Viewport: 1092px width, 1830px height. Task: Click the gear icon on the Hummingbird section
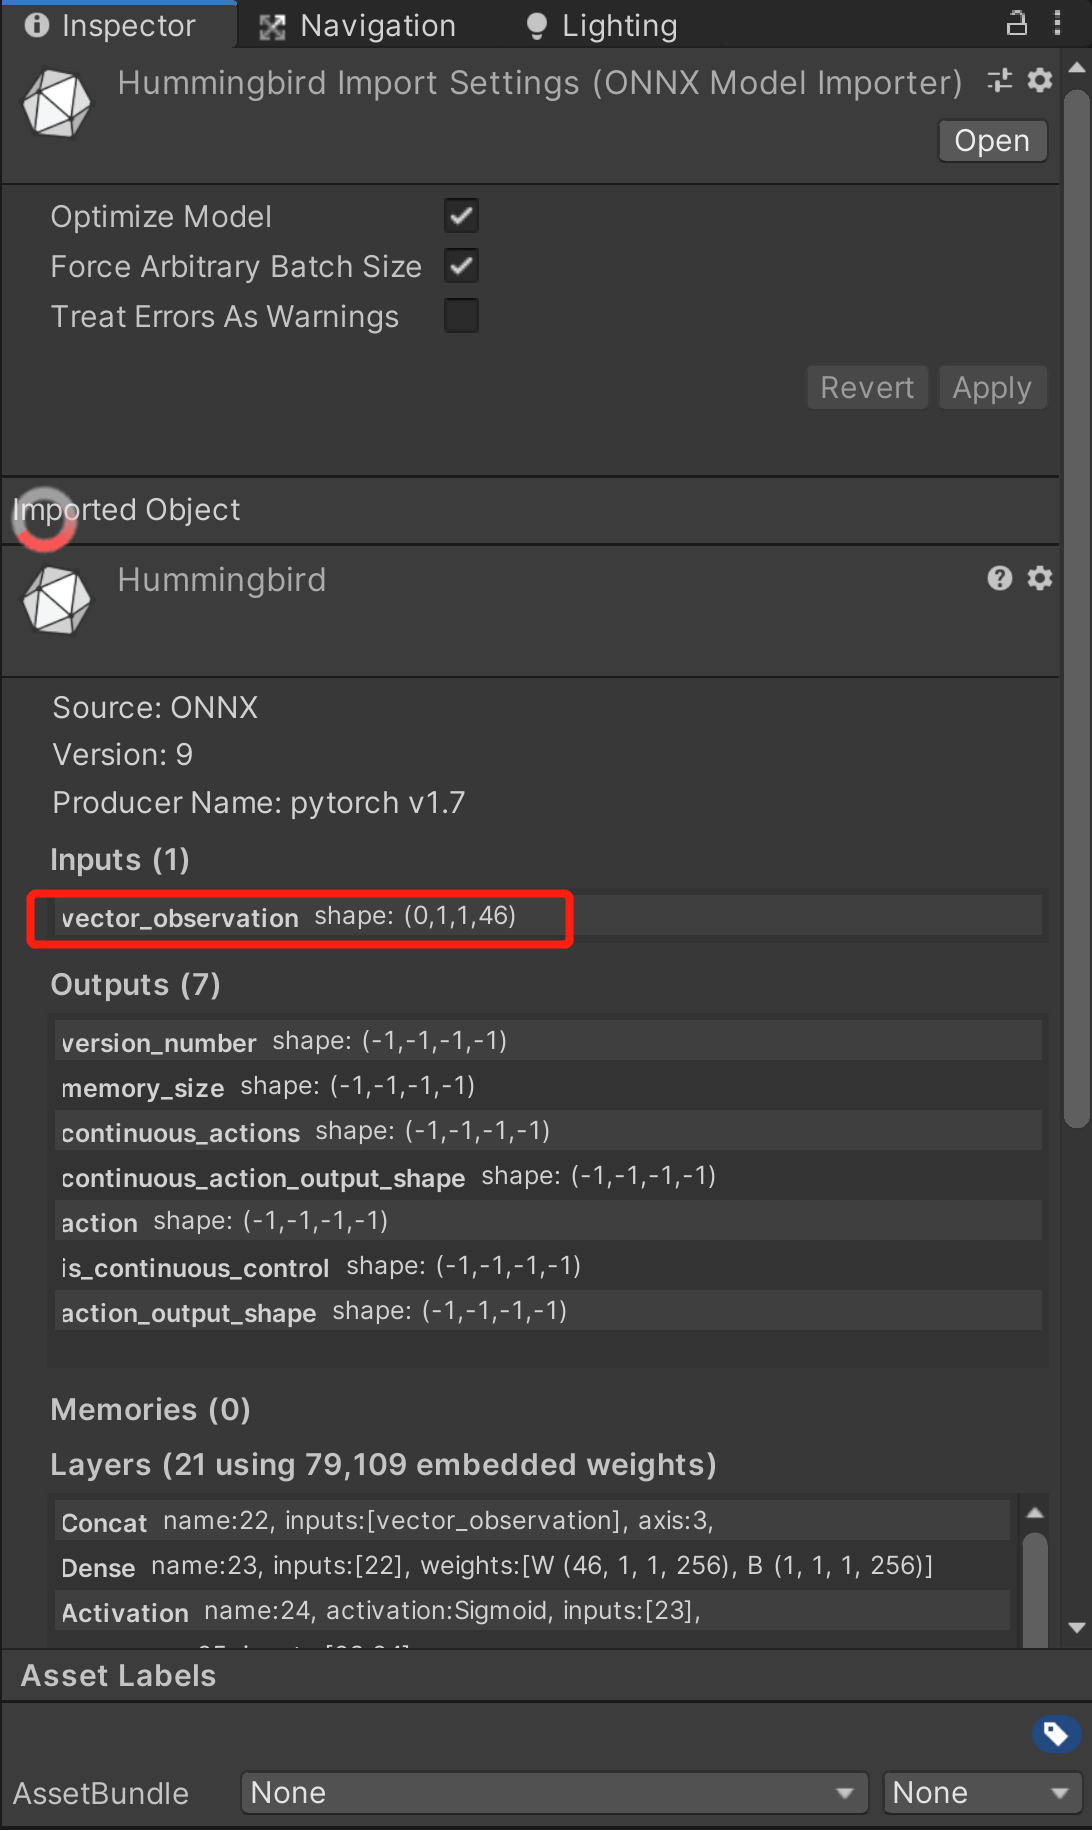click(x=1039, y=578)
